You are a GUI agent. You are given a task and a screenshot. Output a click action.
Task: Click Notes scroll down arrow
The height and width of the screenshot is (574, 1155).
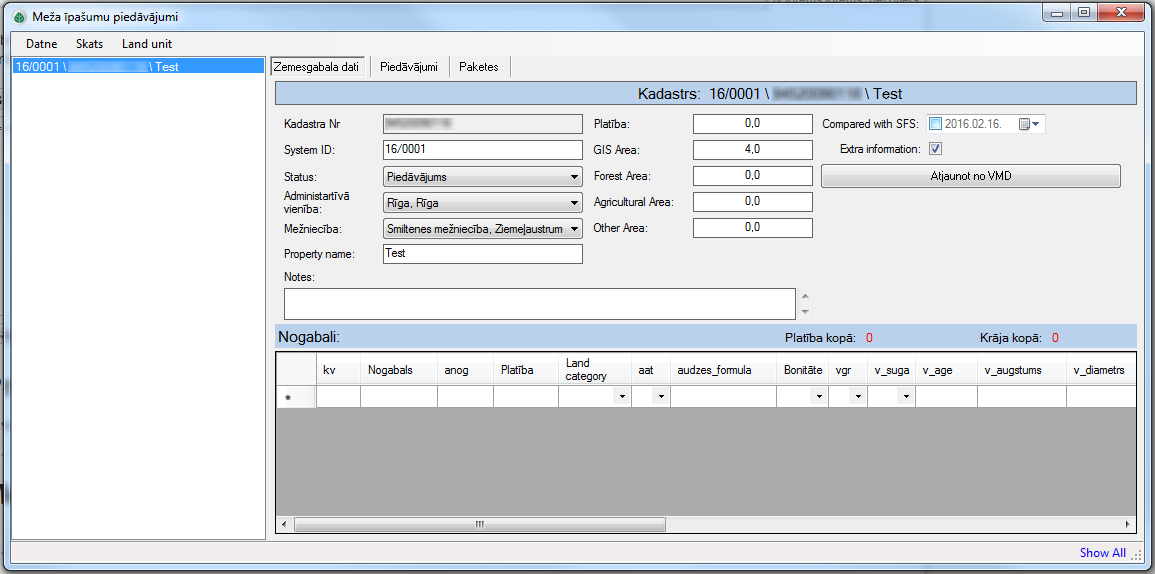click(x=805, y=312)
